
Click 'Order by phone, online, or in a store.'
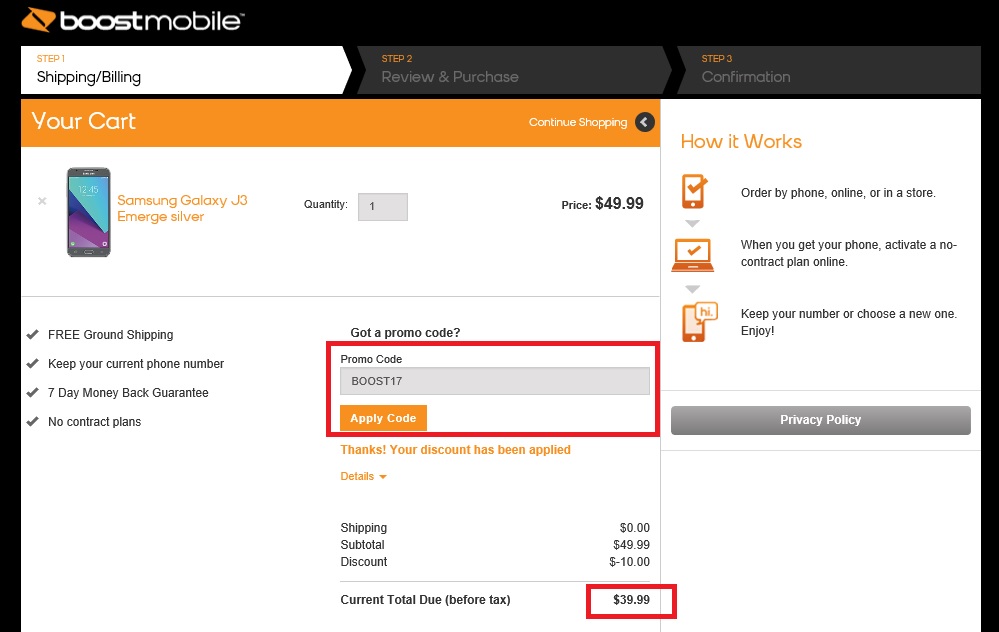pos(838,193)
